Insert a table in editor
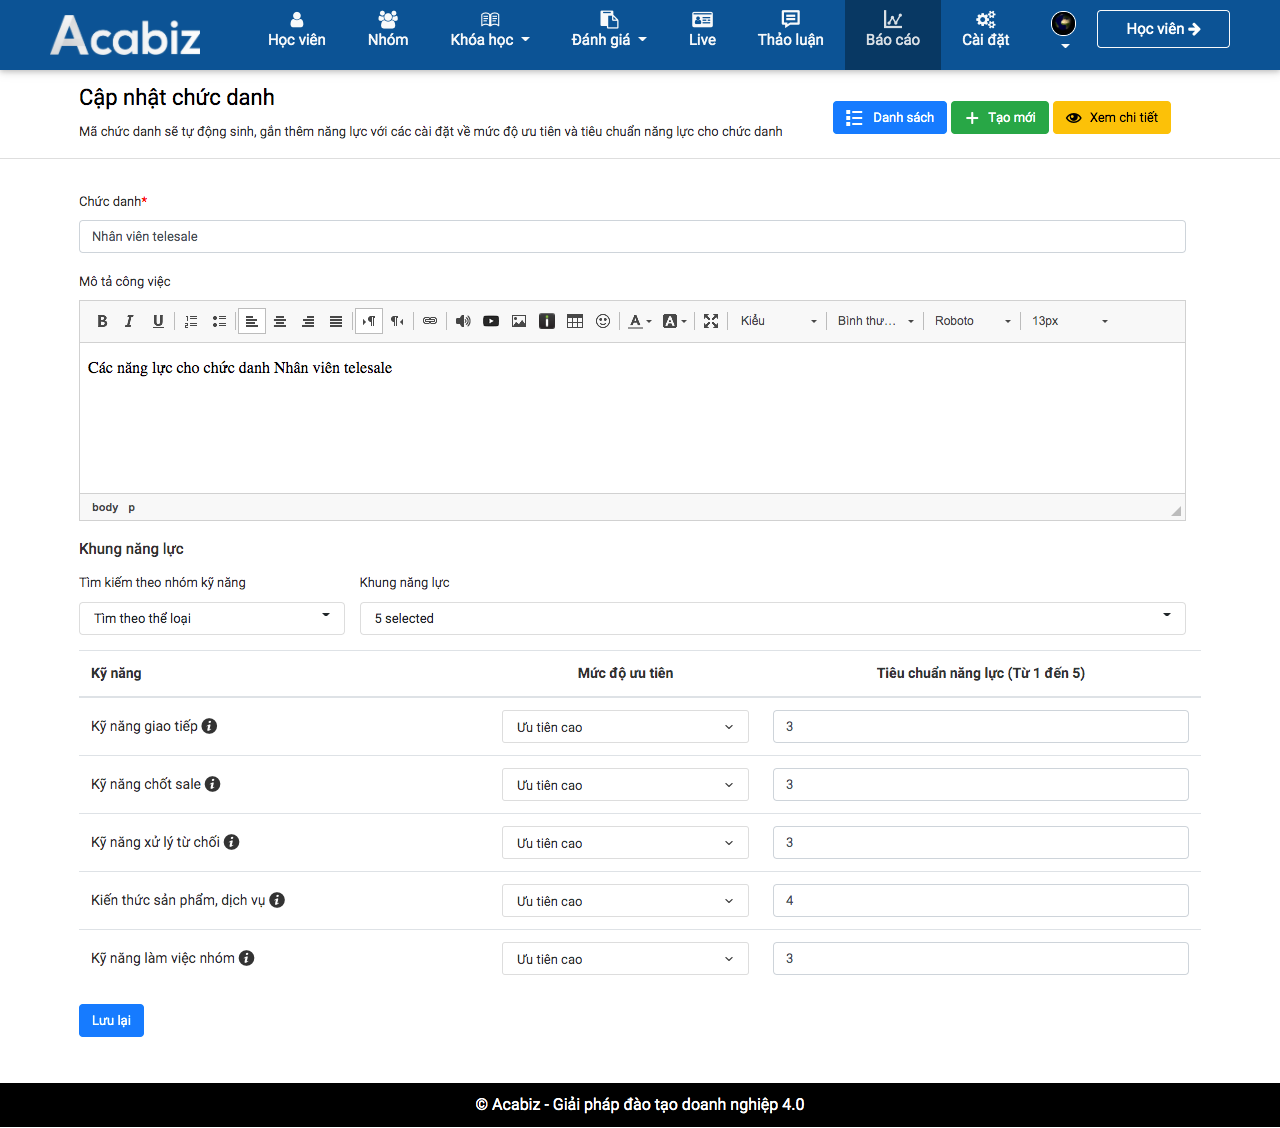This screenshot has height=1128, width=1280. (x=575, y=321)
